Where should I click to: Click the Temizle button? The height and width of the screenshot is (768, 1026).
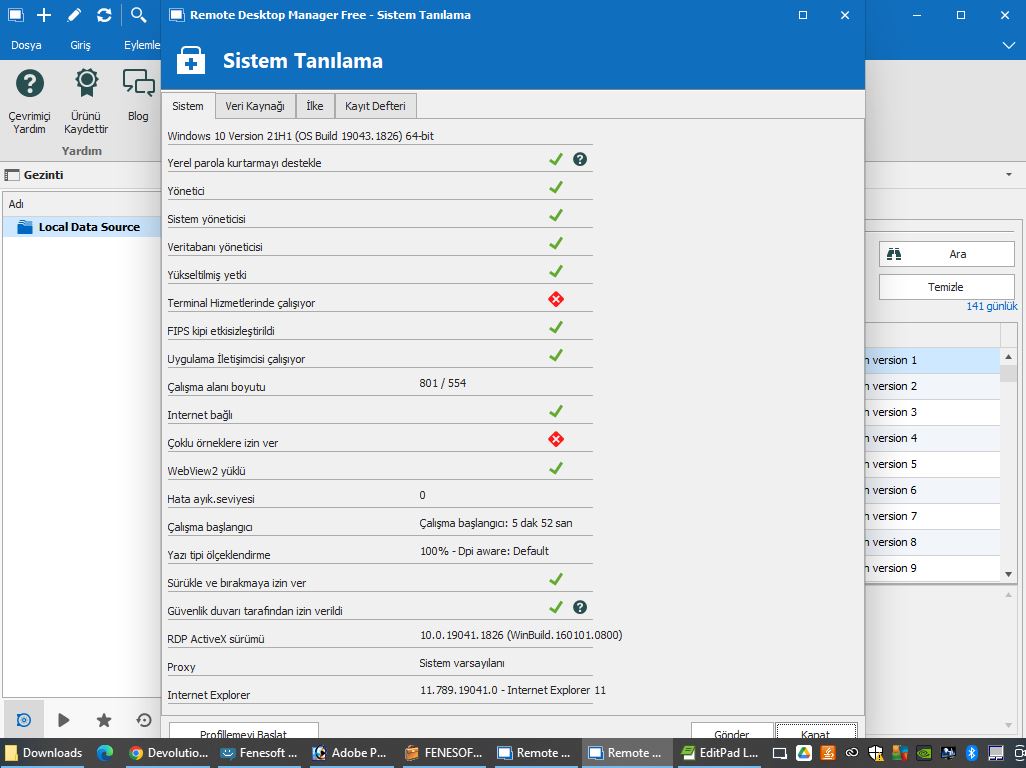click(x=947, y=287)
